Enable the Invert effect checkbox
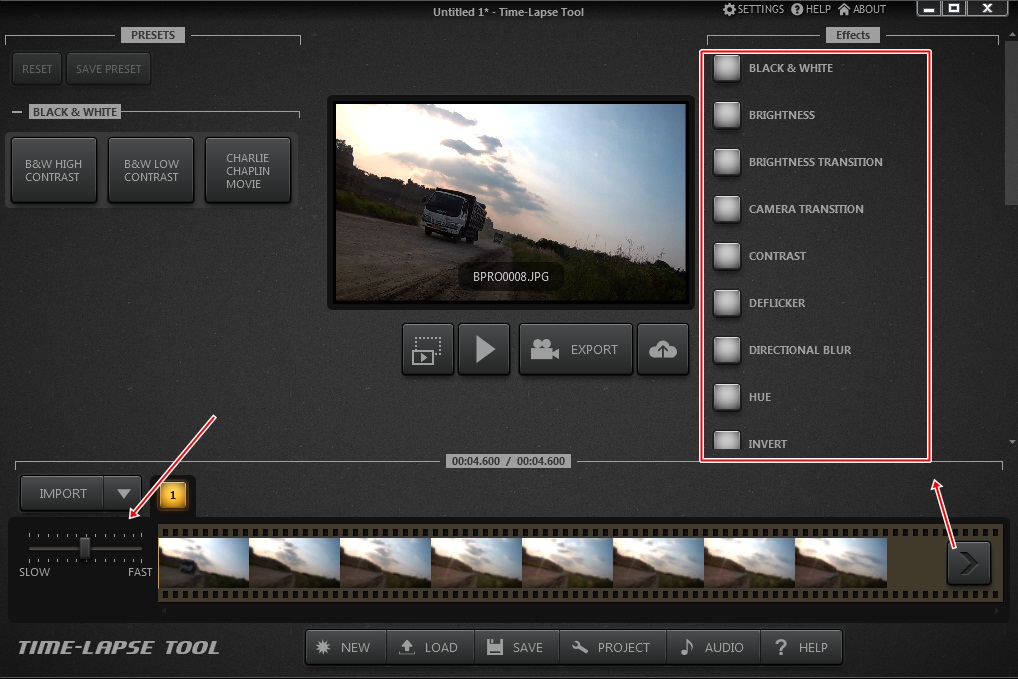 pyautogui.click(x=726, y=441)
